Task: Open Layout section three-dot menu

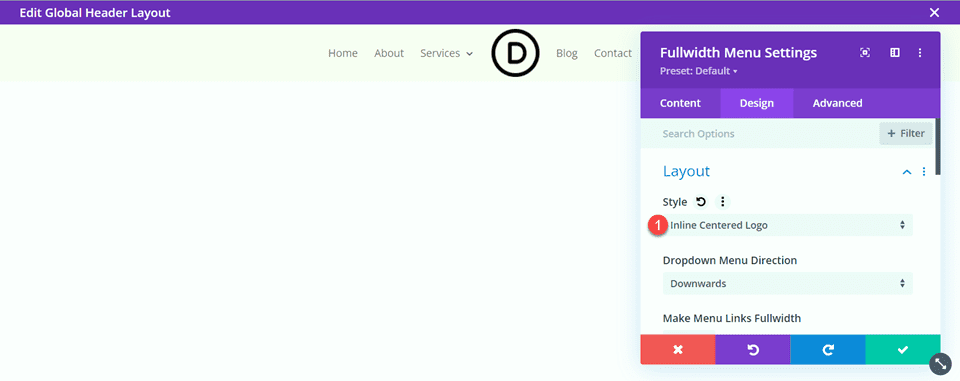Action: tap(924, 172)
